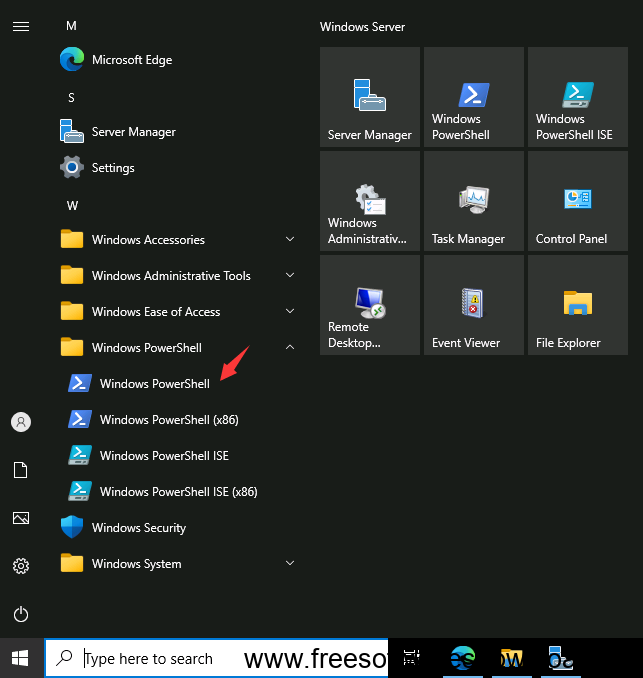The height and width of the screenshot is (678, 643).
Task: Open the Server Manager taskbar icon
Action: point(560,659)
